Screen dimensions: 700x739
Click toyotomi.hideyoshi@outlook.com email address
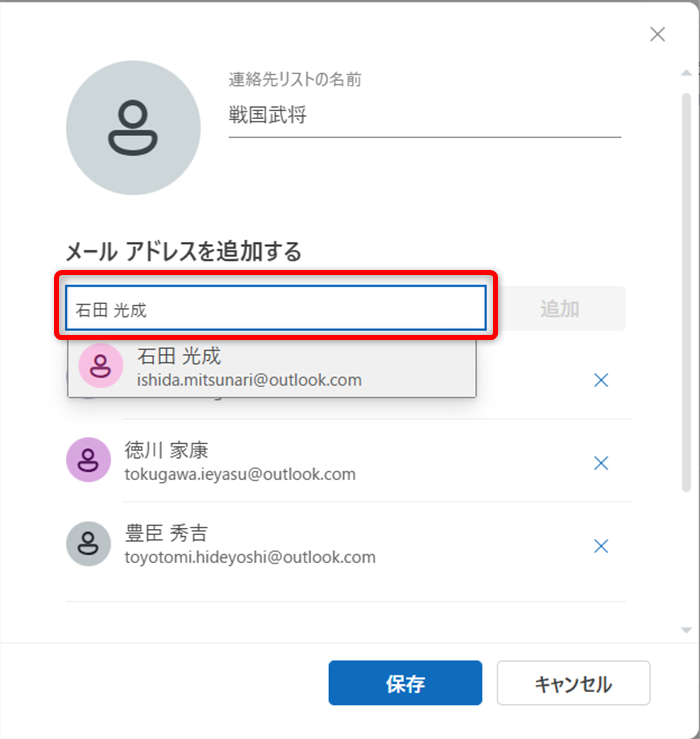tap(249, 557)
